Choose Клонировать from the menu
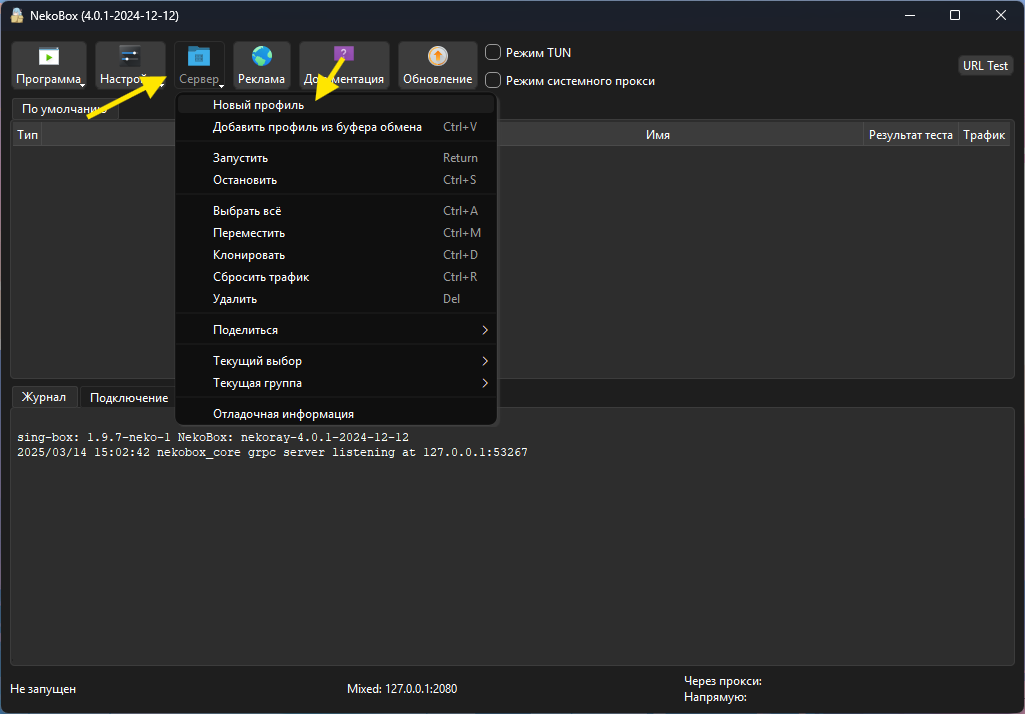This screenshot has width=1025, height=714. point(336,255)
